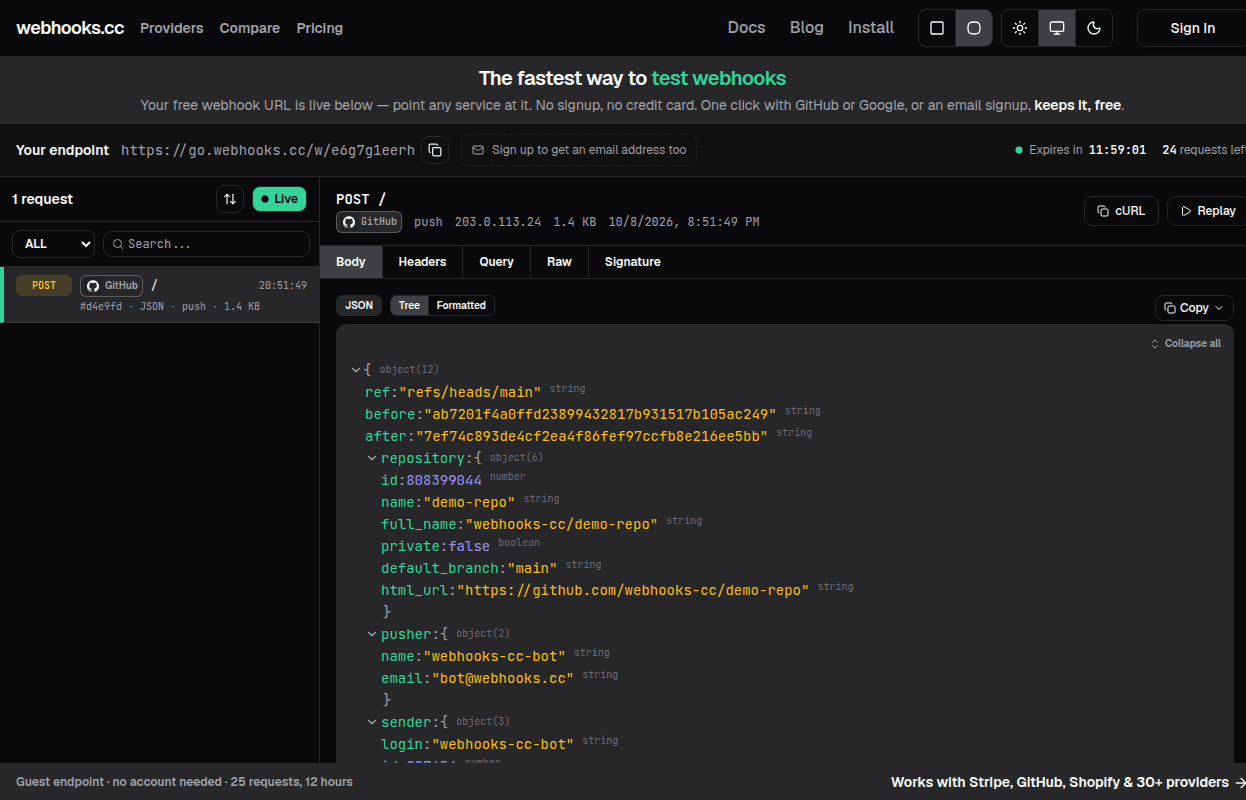Click the html_url github.com value
1246x800 pixels.
pyautogui.click(x=633, y=590)
